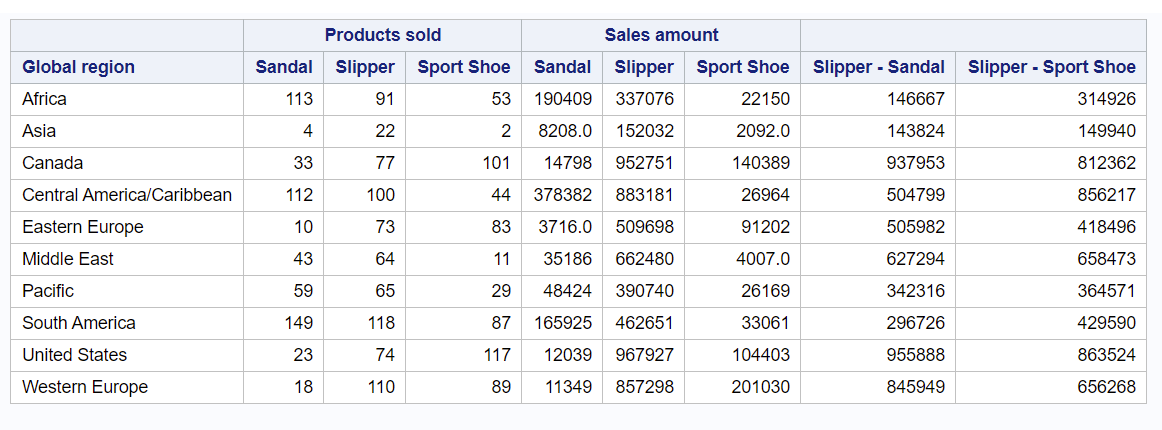Select the Middle East row label
Viewport: 1162px width, 430px height.
(68, 259)
